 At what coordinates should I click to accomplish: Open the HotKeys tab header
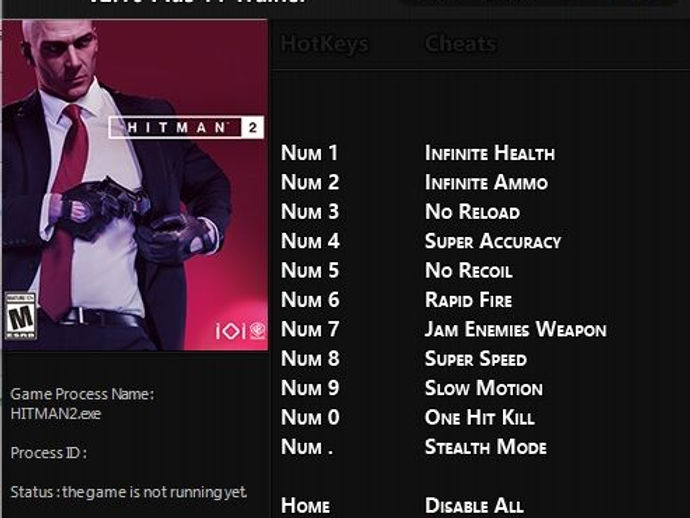pos(324,44)
